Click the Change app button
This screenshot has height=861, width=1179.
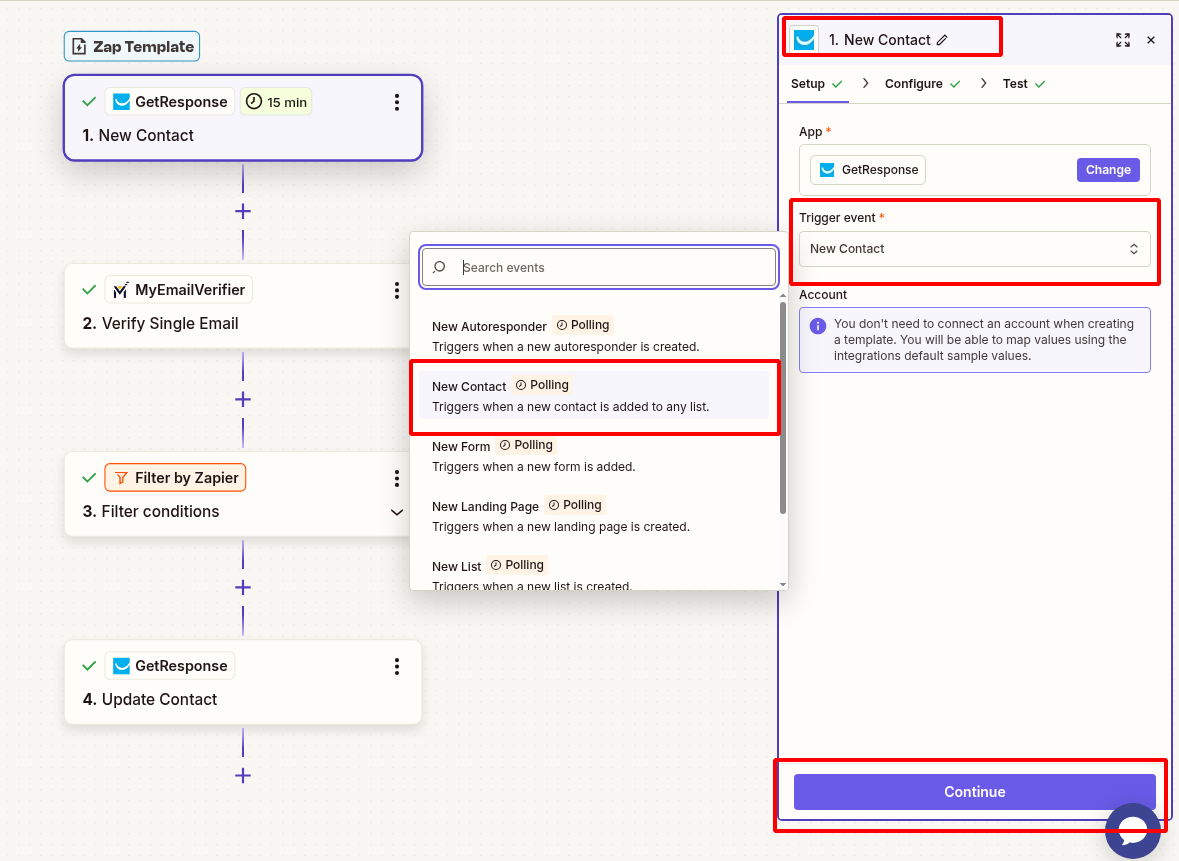(x=1108, y=170)
